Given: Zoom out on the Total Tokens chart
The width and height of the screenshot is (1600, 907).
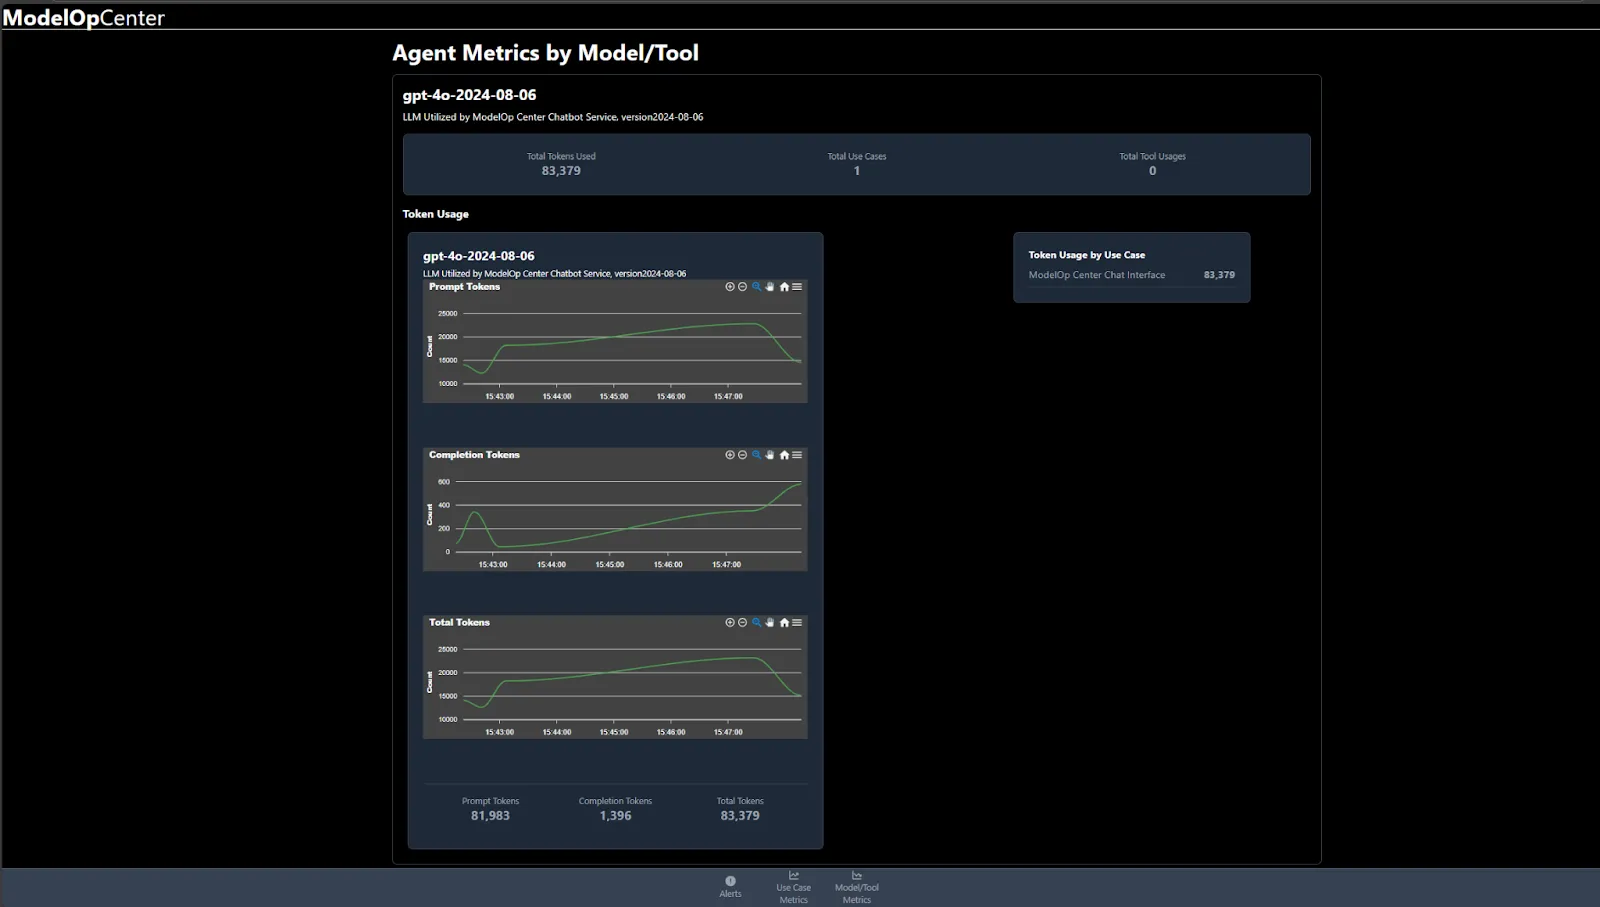Looking at the screenshot, I should (x=743, y=623).
